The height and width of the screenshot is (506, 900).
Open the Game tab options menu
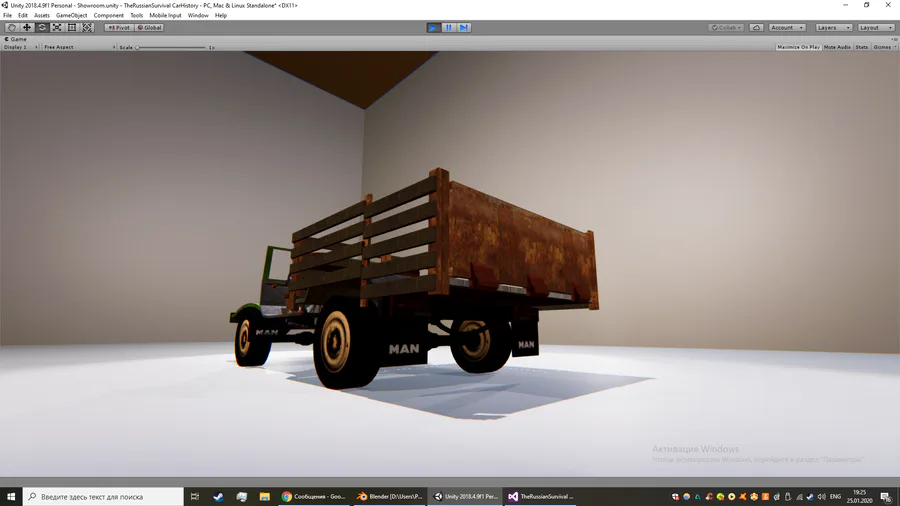coord(895,39)
